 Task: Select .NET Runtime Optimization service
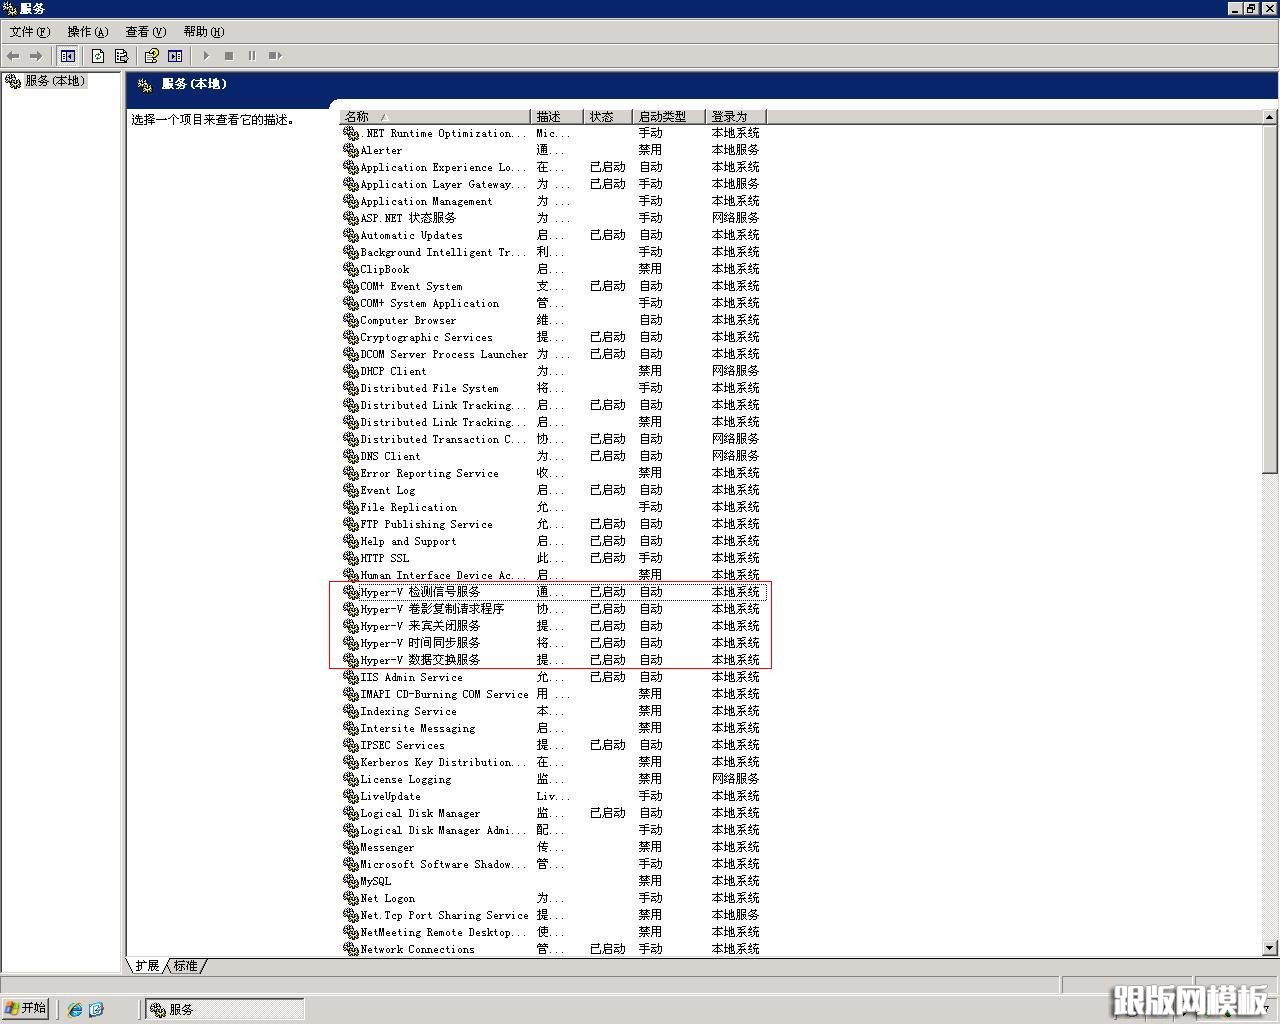pos(553,133)
